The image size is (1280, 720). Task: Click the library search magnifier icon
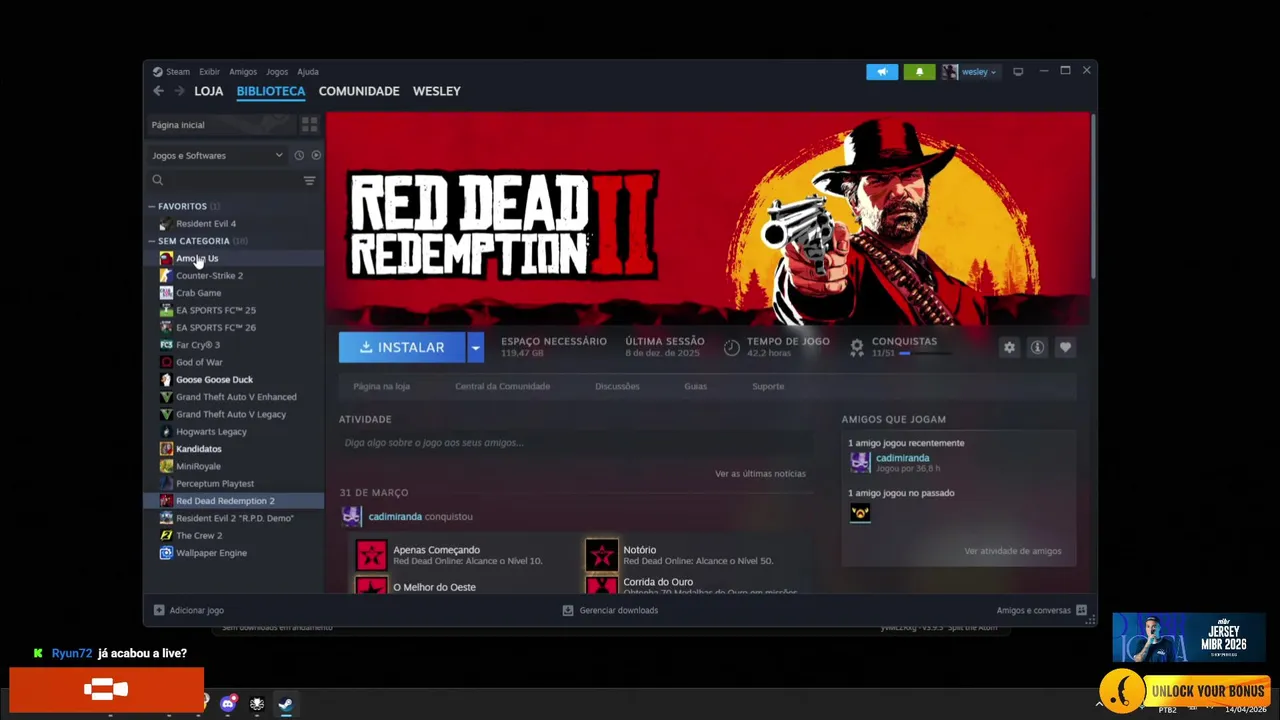(x=157, y=180)
